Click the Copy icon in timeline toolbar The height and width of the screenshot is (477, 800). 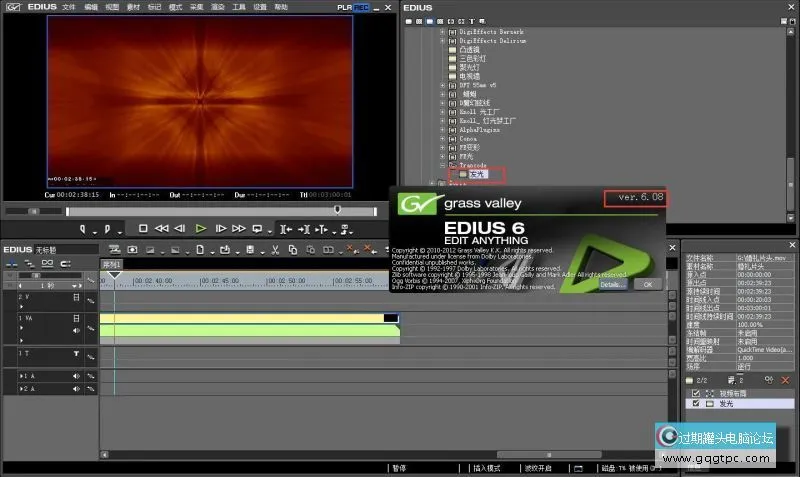(x=292, y=249)
